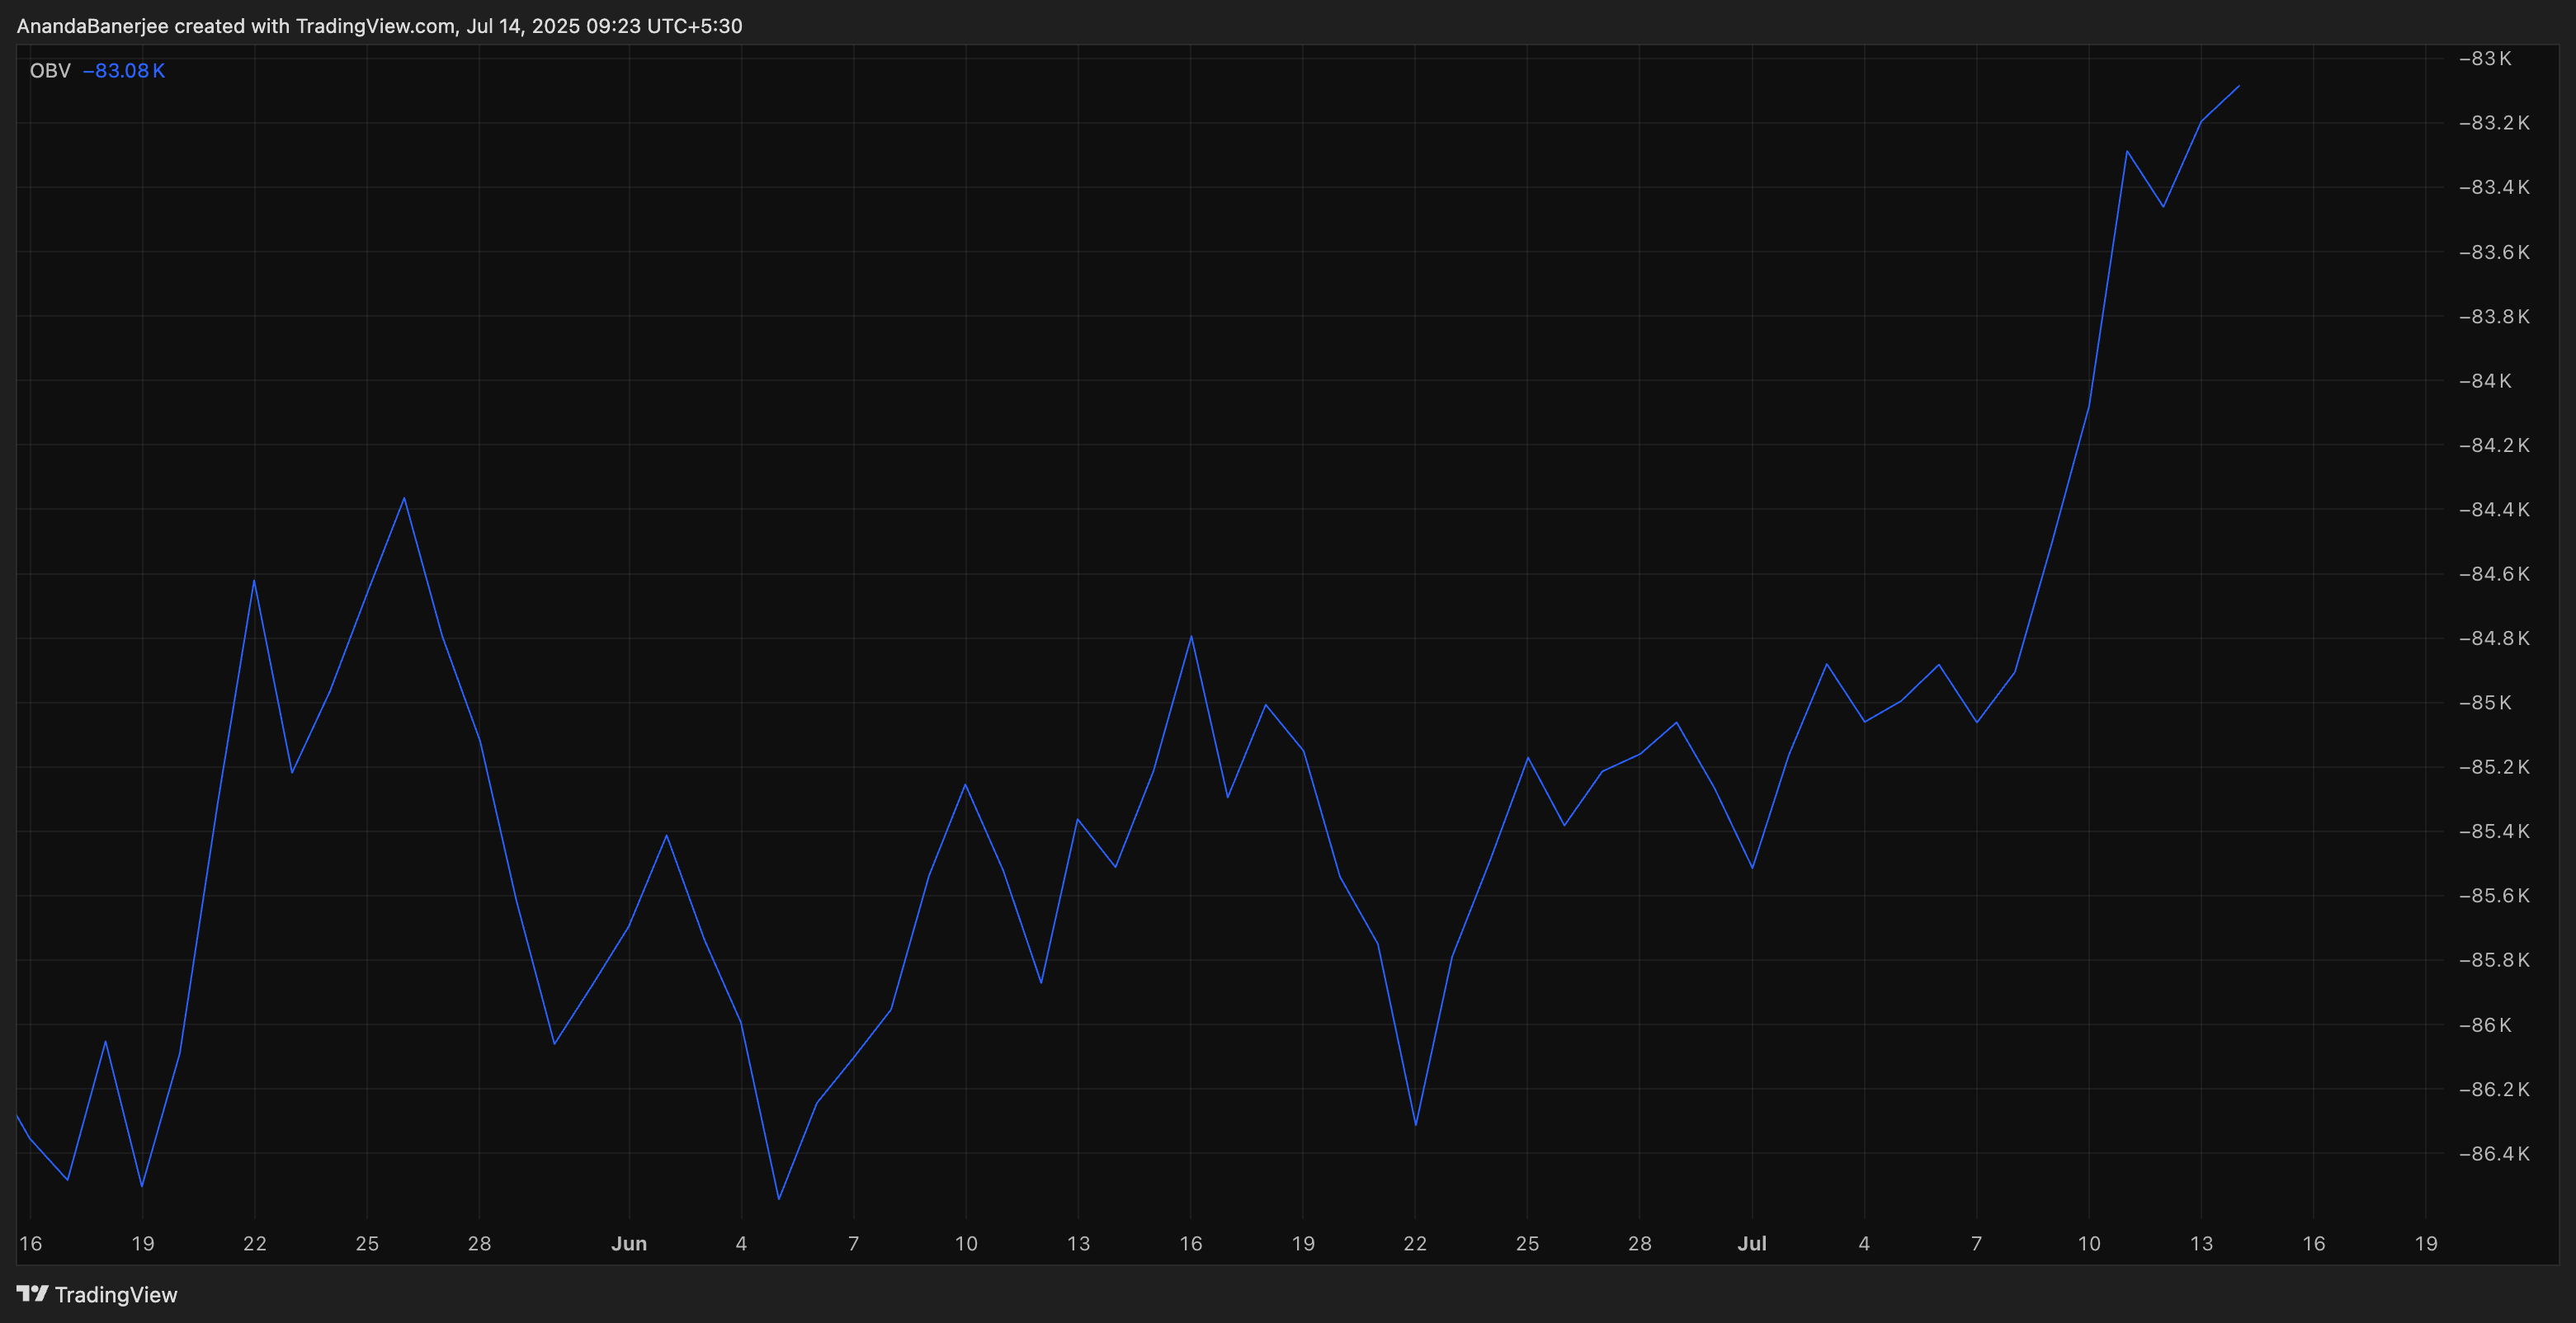The image size is (2576, 1323).
Task: Click the -84 K price scale label
Action: [x=2484, y=380]
